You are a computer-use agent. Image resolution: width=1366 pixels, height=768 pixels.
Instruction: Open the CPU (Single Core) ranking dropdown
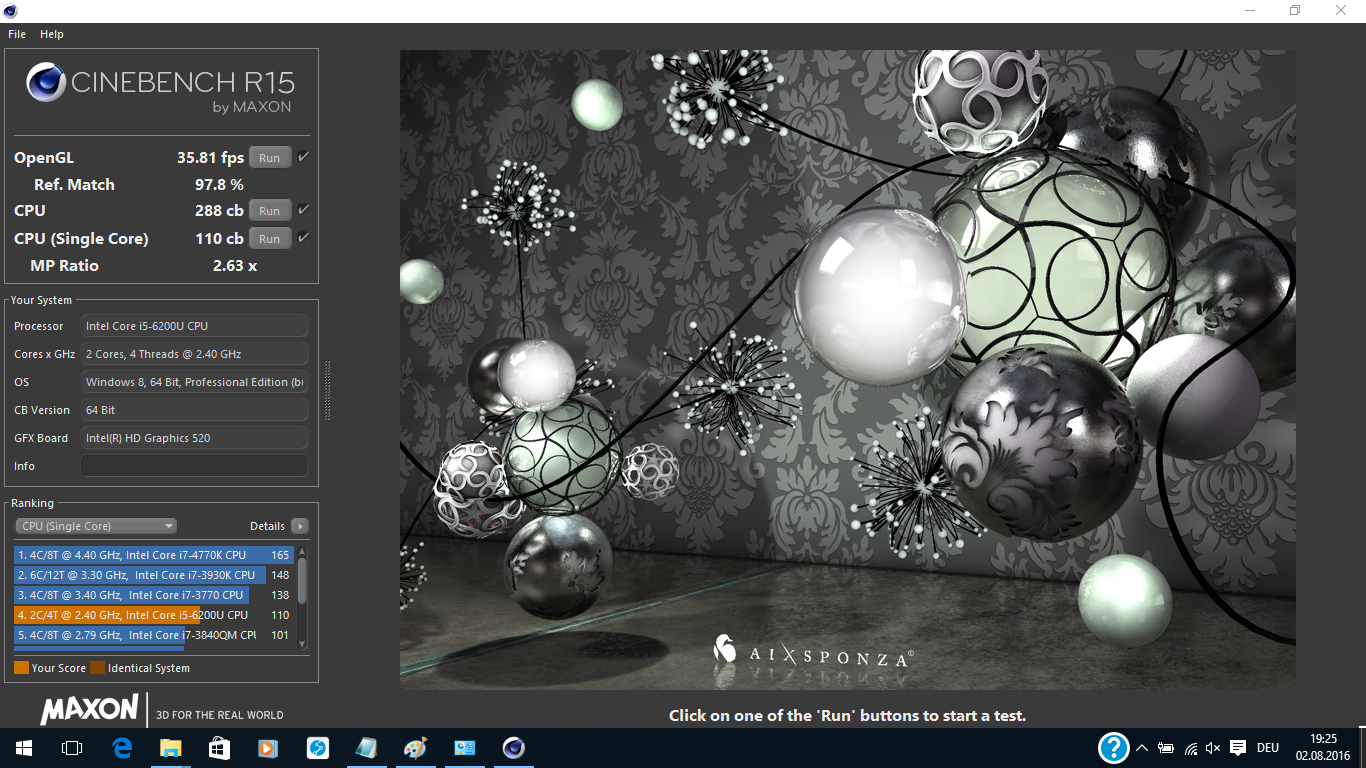click(x=96, y=526)
